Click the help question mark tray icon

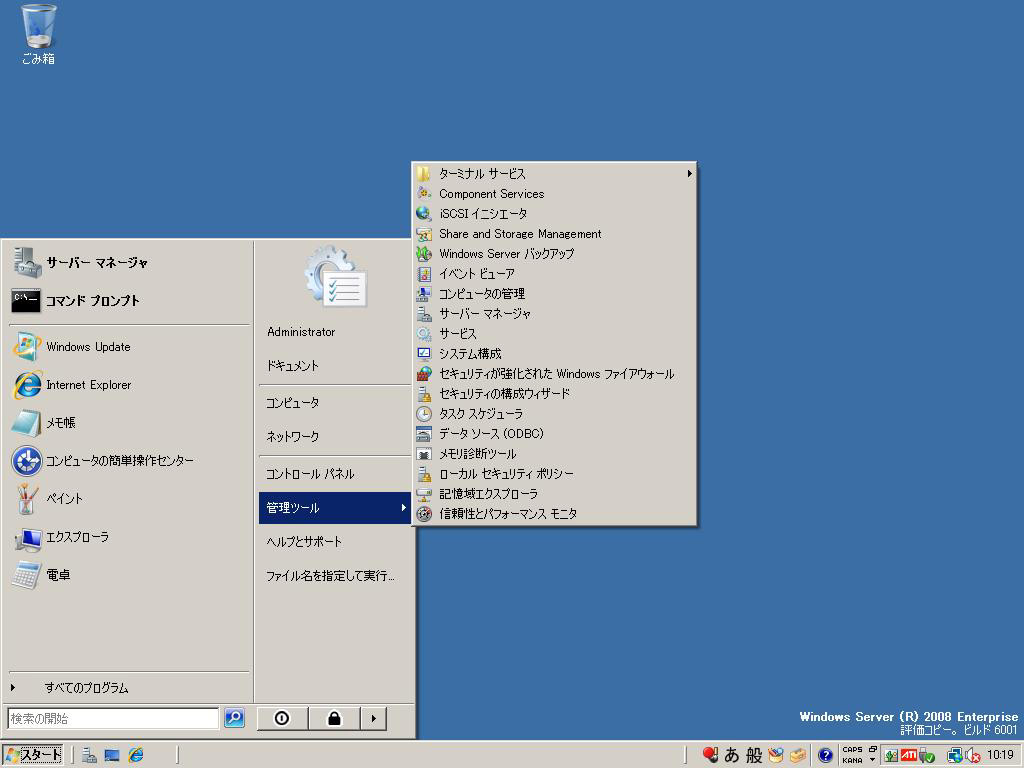coord(825,755)
